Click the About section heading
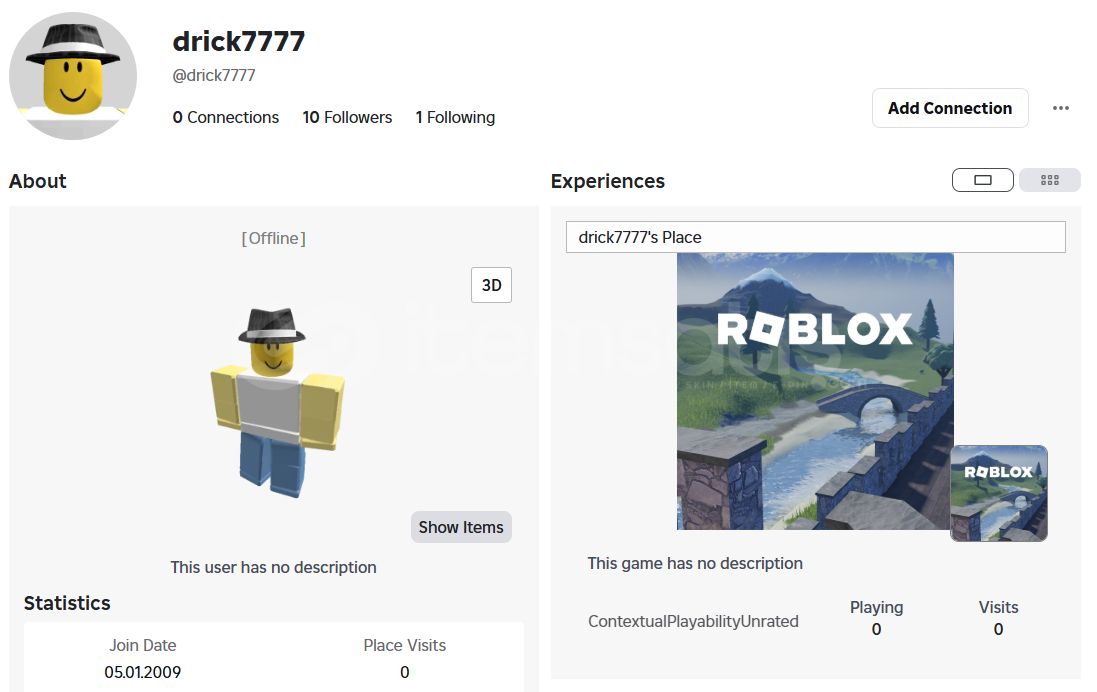 coord(38,181)
